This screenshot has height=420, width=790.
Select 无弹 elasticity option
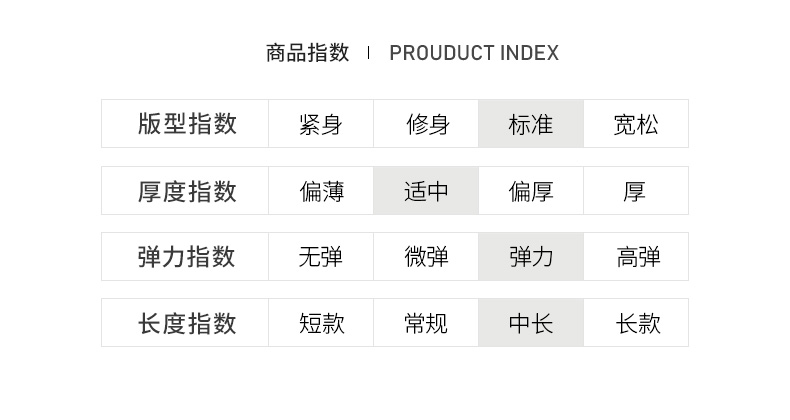pyautogui.click(x=320, y=257)
